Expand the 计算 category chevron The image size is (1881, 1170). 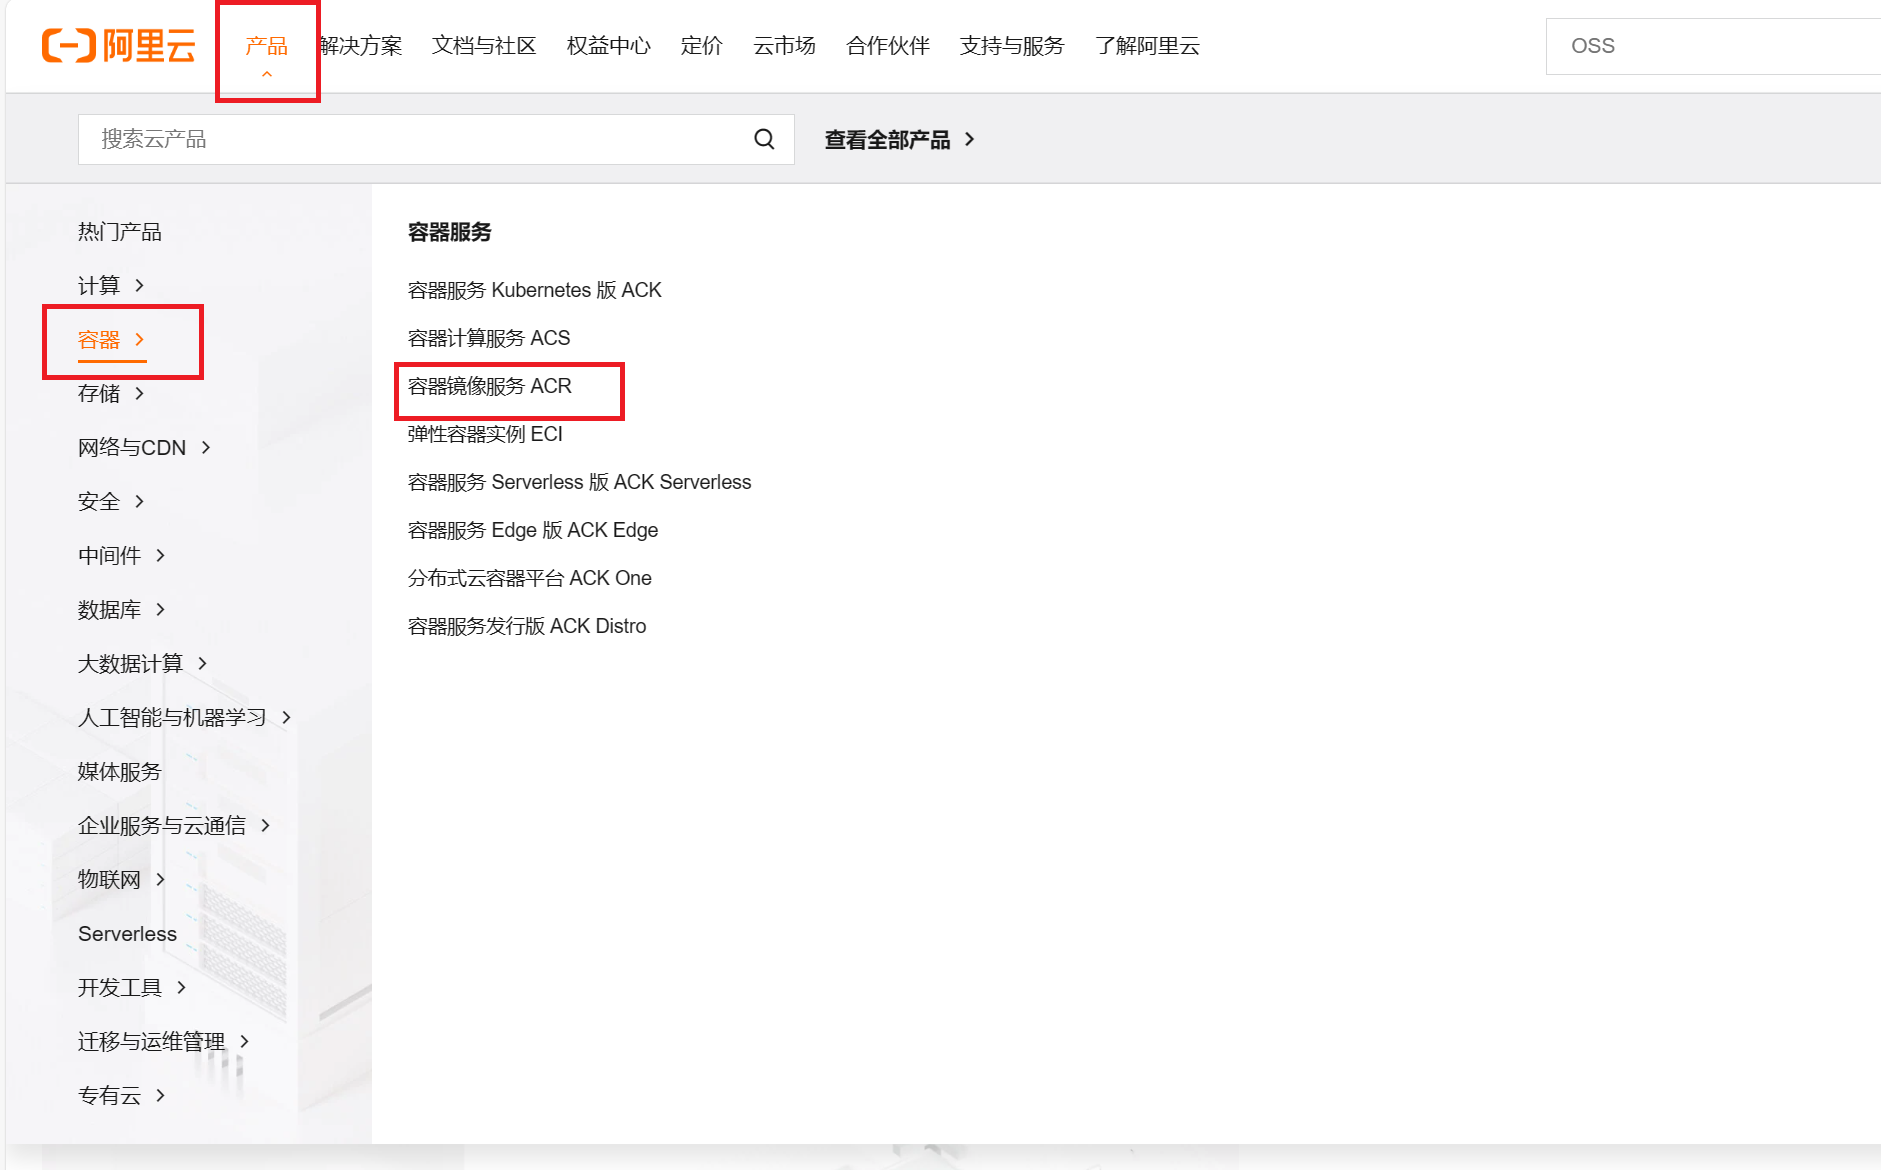click(x=139, y=286)
